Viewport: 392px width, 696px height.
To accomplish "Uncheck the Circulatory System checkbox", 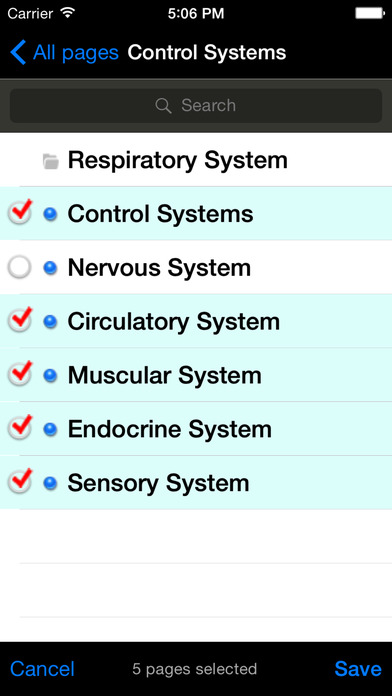I will 20,320.
